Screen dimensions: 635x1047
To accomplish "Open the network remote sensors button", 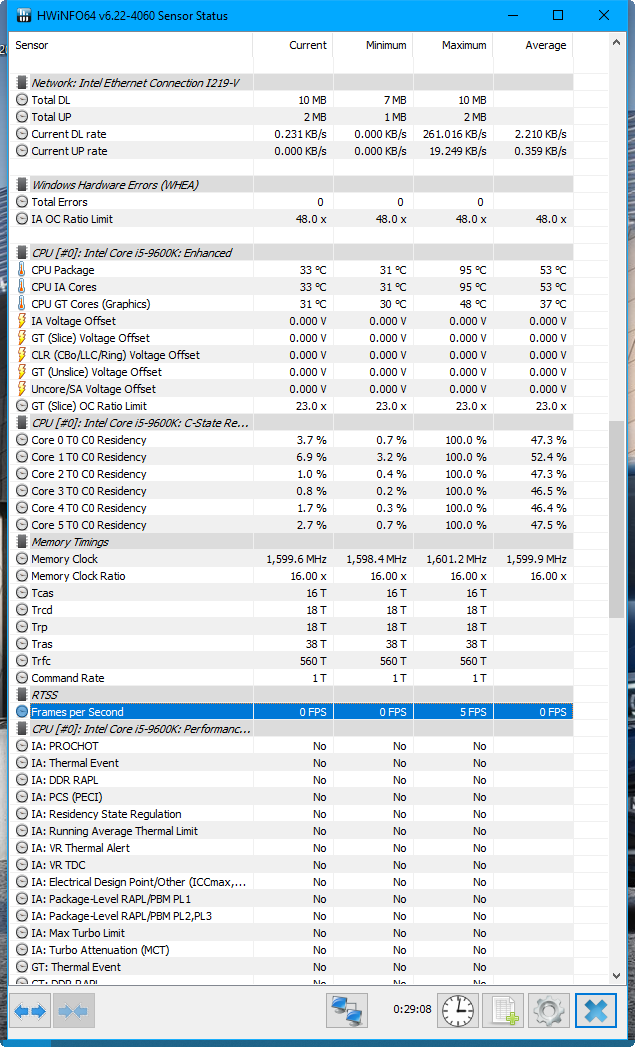I will click(x=347, y=1011).
